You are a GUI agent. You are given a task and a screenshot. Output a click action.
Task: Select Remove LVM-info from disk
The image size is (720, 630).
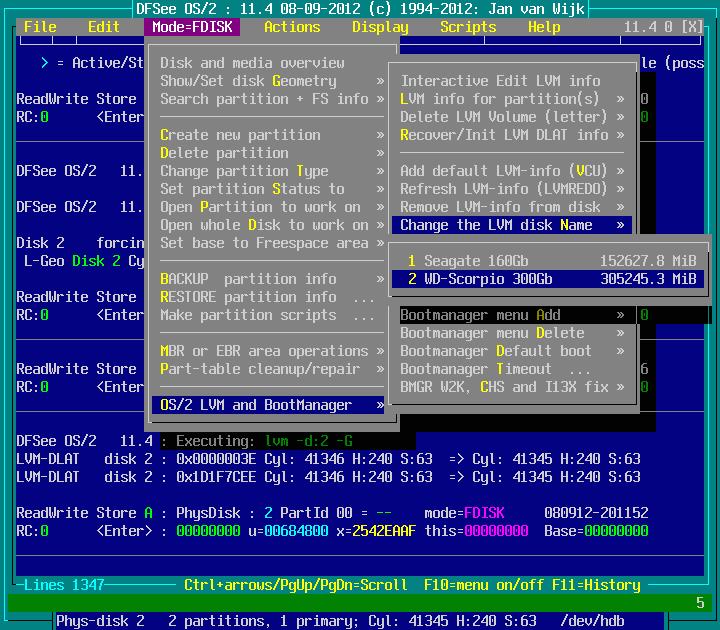pos(501,207)
